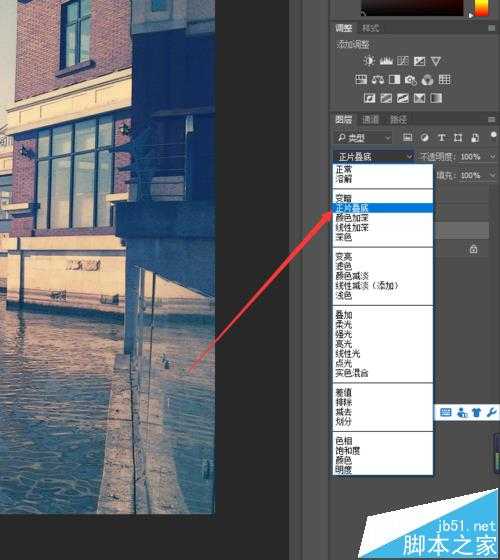Toggle layer filtering switch on/off

(493, 135)
